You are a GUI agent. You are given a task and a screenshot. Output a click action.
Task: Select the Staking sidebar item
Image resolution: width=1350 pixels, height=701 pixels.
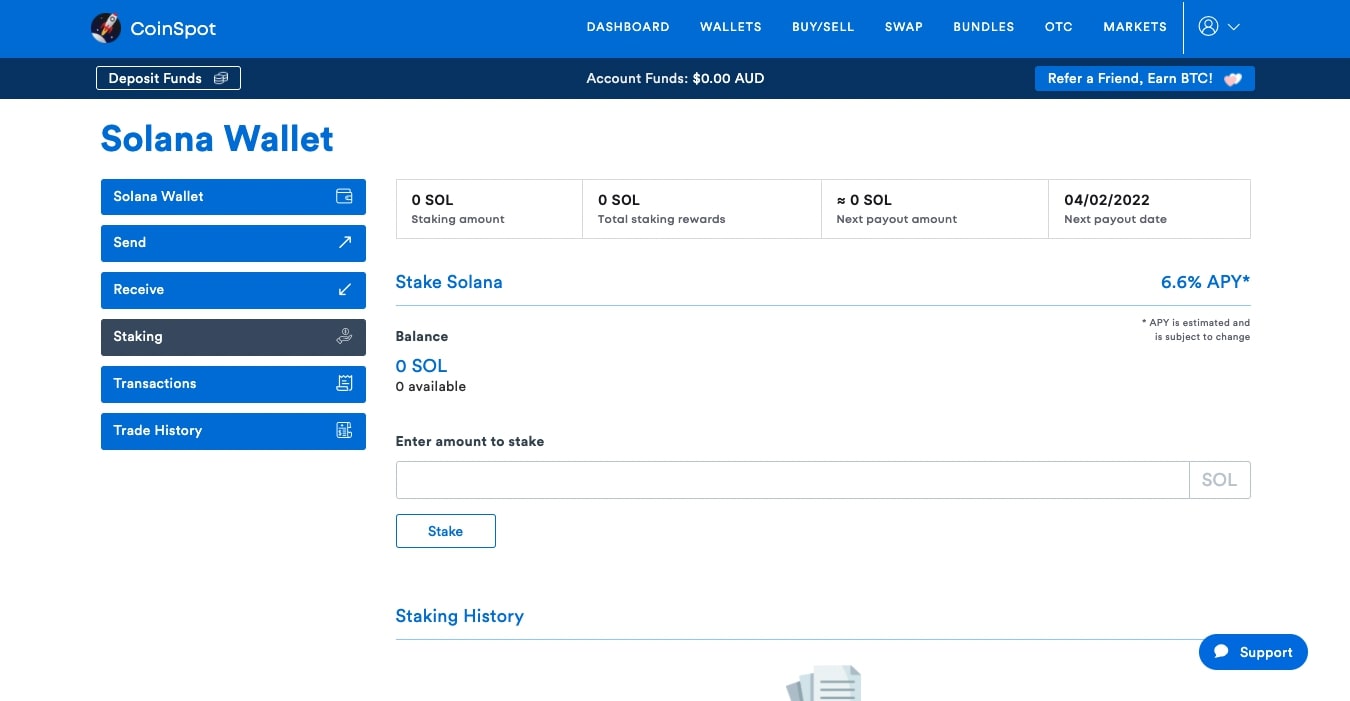point(233,337)
